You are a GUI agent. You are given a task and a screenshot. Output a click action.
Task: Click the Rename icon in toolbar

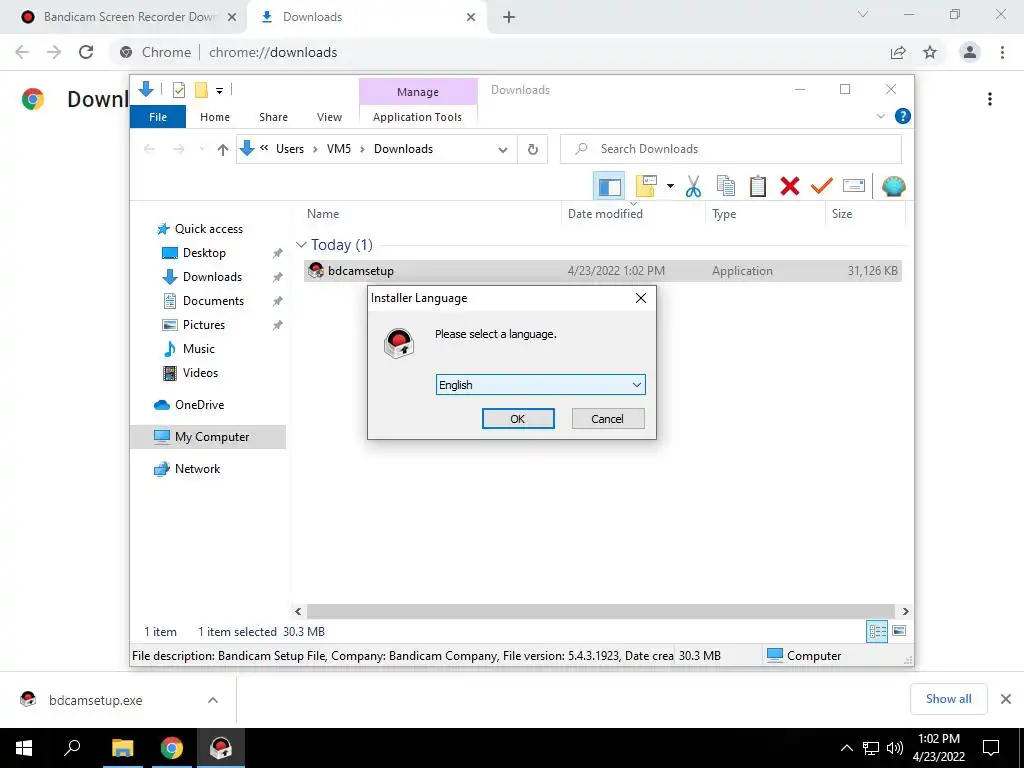coord(854,187)
